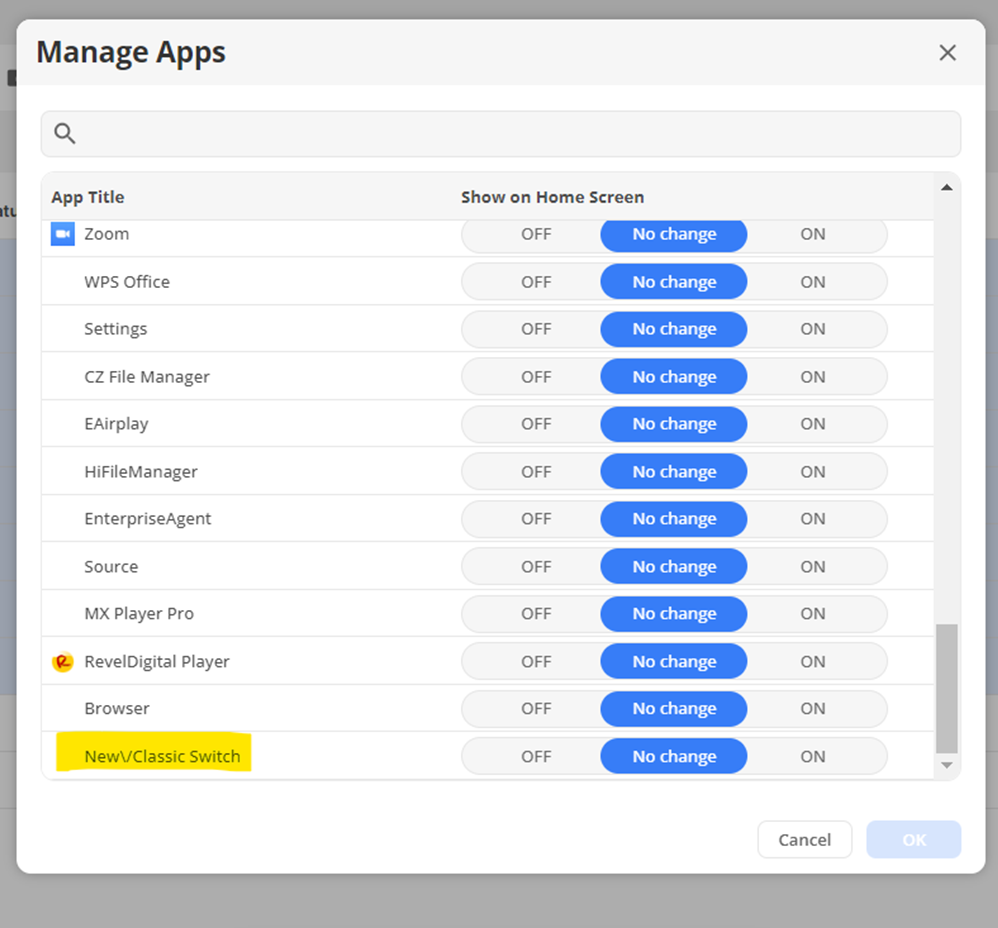Select No change for HiFileManager

pyautogui.click(x=674, y=472)
